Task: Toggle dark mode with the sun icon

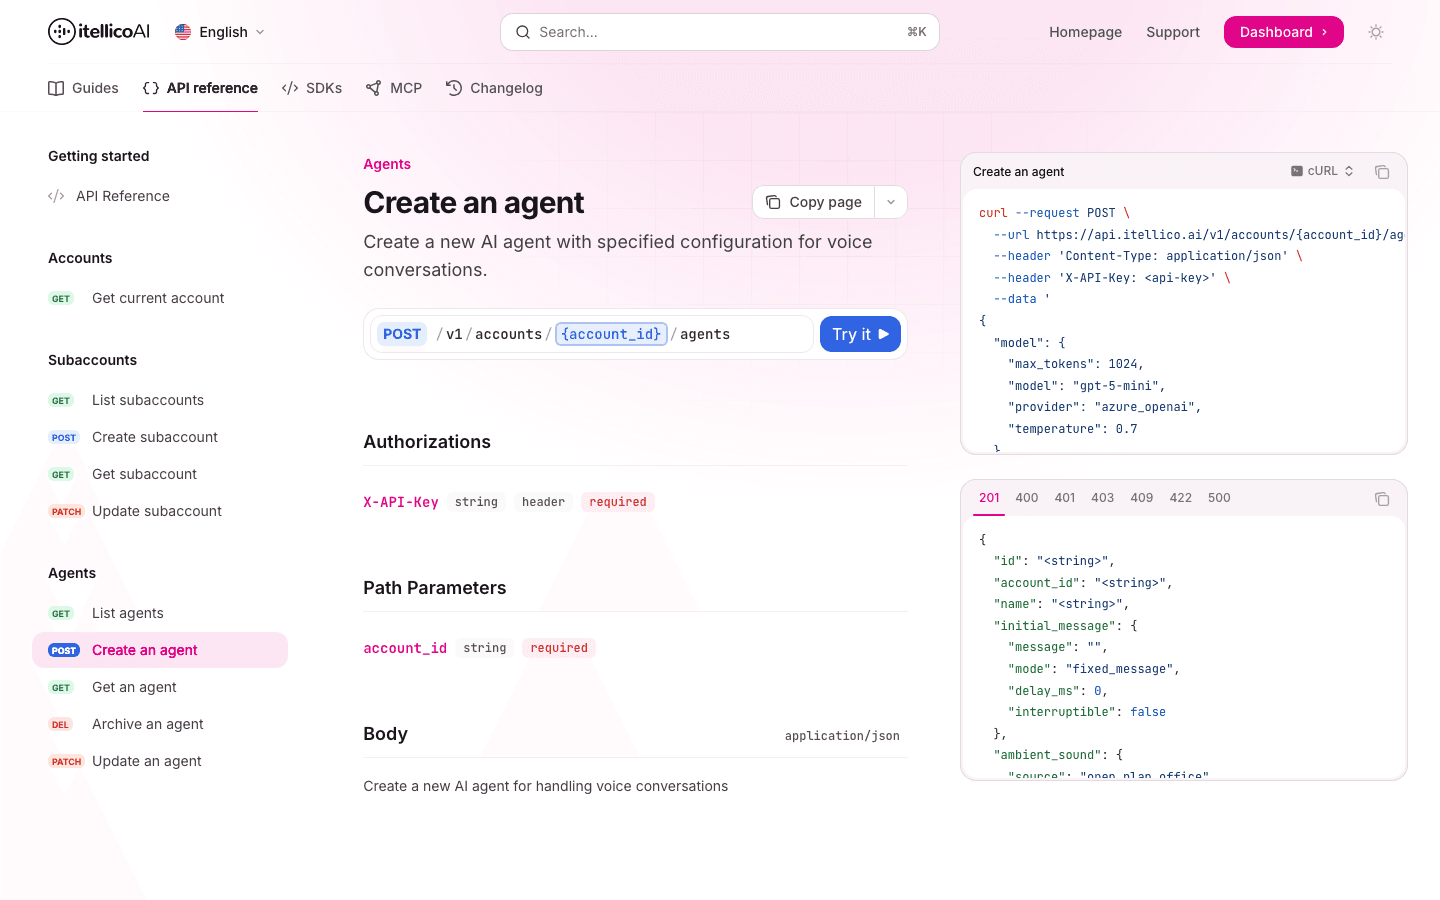Action: pos(1376,32)
